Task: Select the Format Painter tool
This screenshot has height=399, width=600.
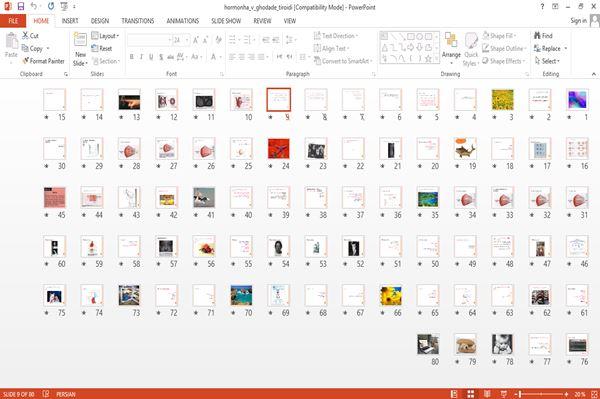Action: [x=43, y=61]
